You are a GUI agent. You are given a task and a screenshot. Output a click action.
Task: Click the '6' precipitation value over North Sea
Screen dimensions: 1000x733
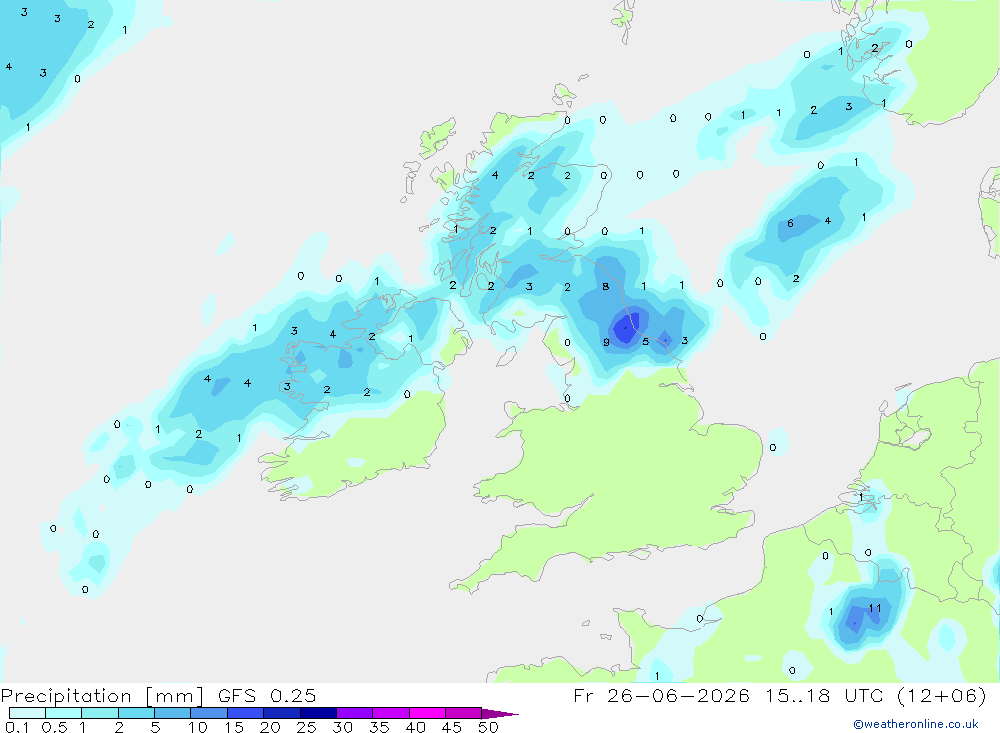click(x=790, y=223)
